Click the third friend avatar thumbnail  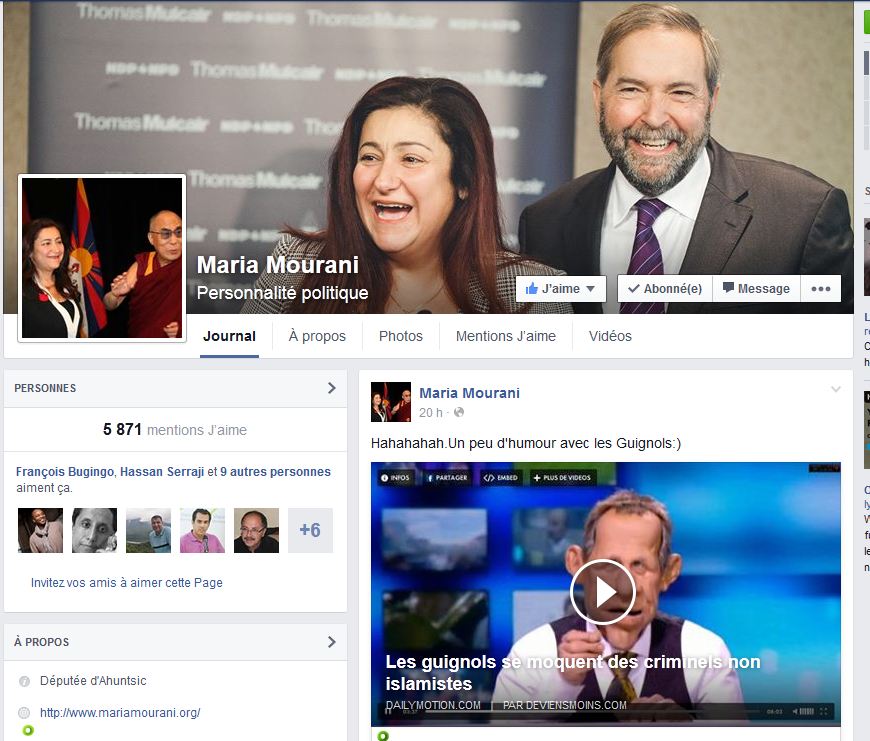coord(148,530)
